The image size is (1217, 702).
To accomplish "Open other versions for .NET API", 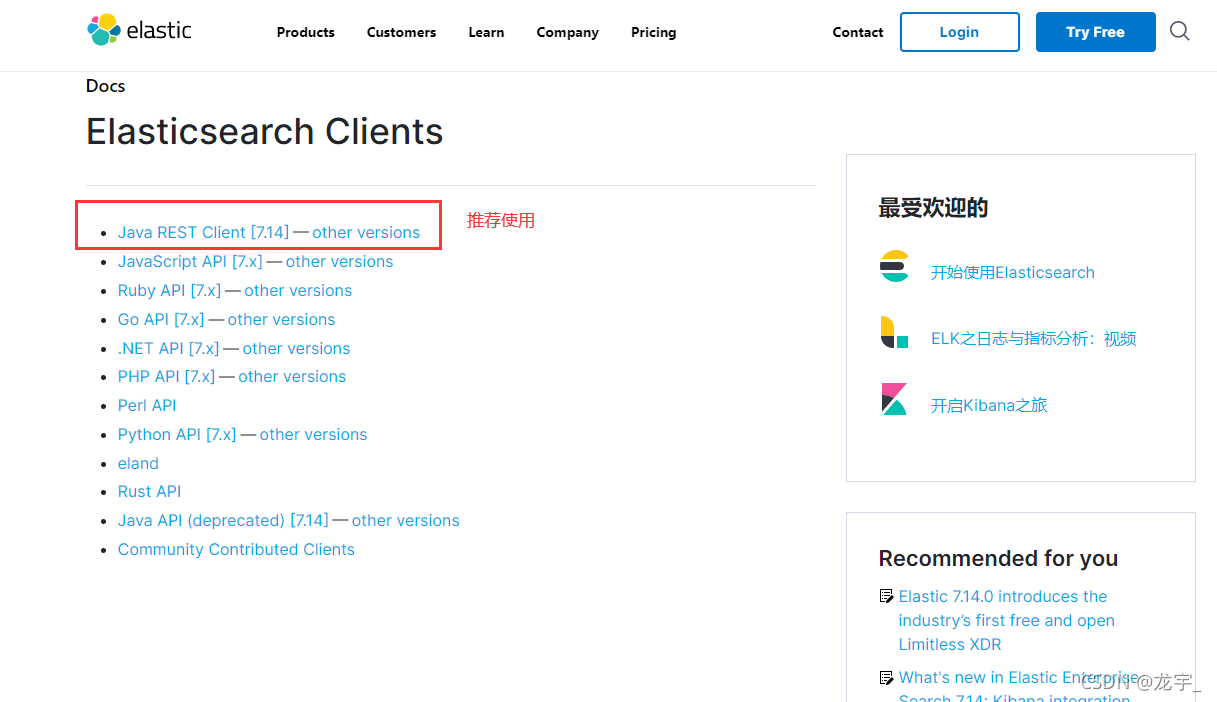I will [x=296, y=348].
